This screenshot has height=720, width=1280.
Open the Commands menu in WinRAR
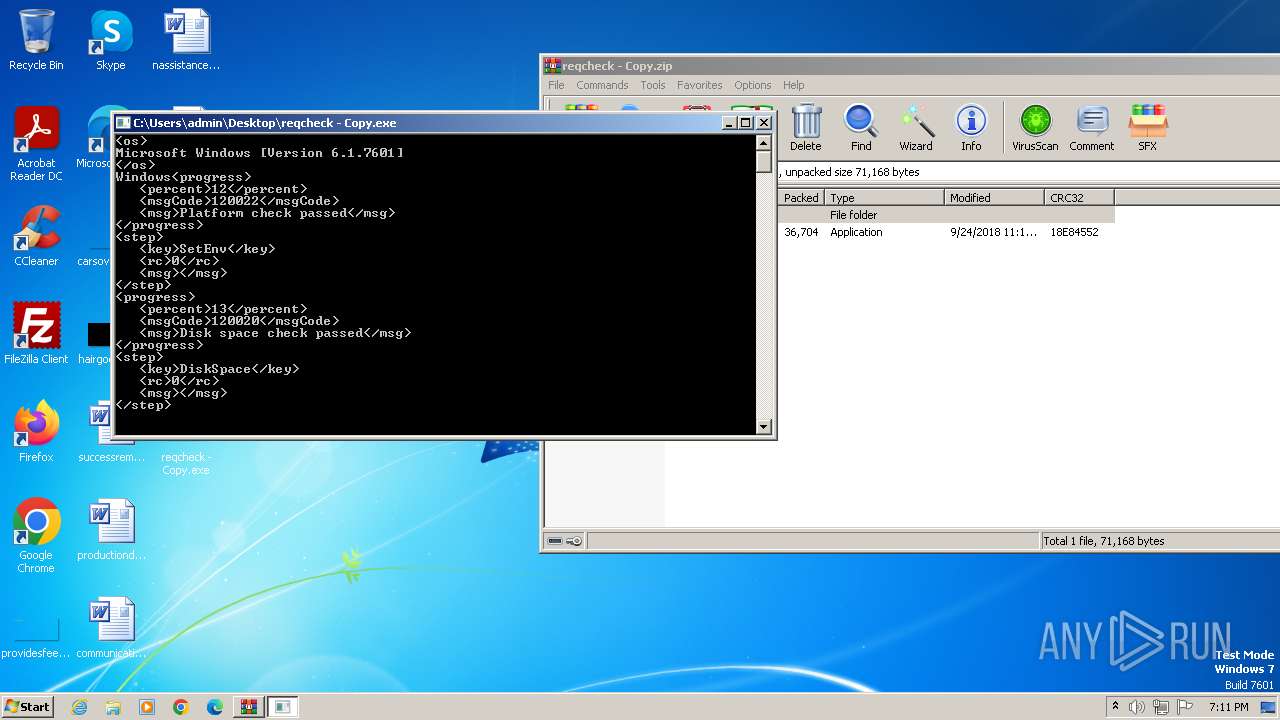[602, 85]
